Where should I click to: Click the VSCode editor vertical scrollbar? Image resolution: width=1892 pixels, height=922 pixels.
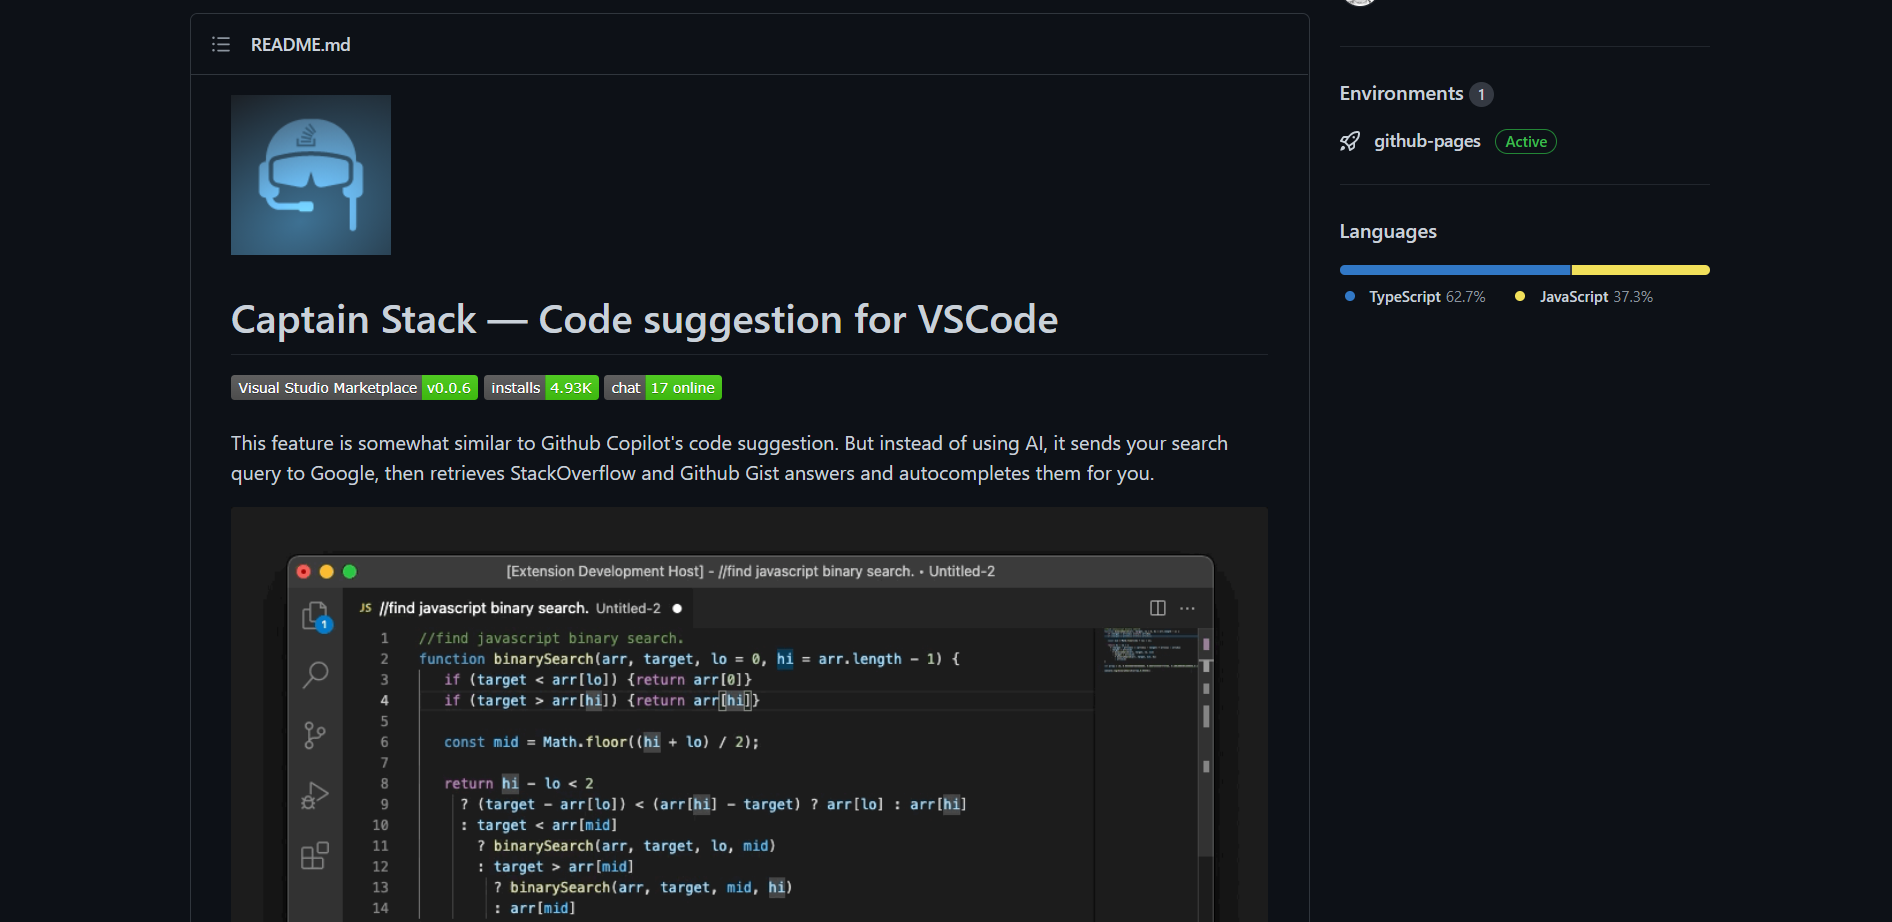1206,742
